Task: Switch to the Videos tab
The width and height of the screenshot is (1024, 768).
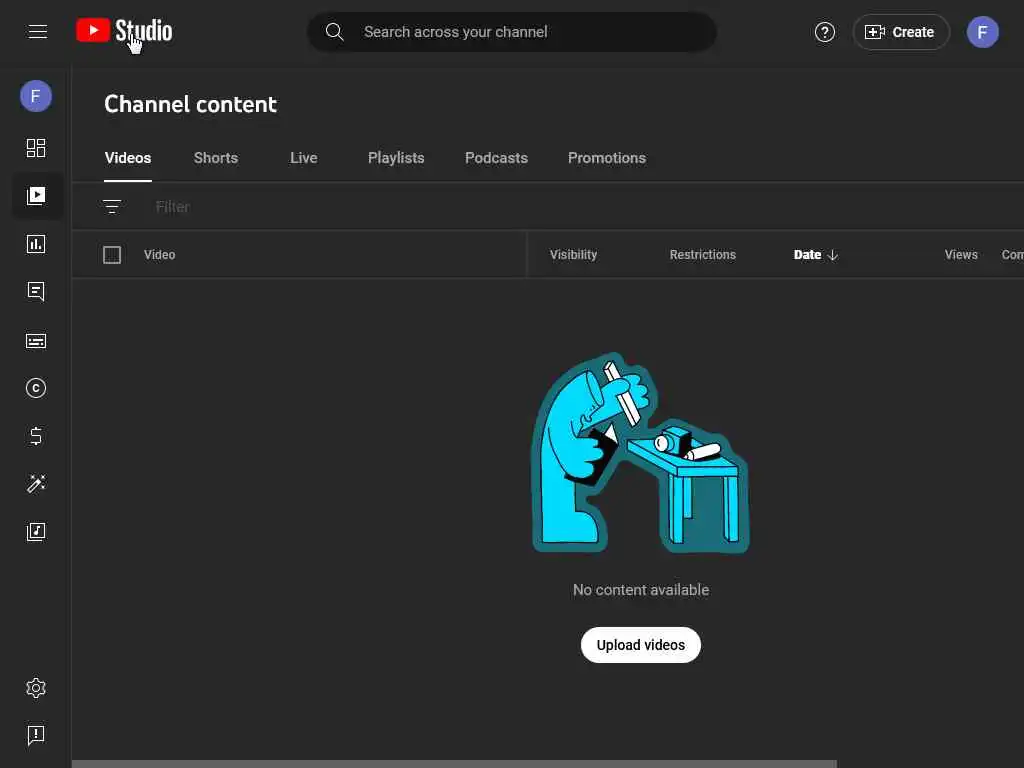Action: coord(128,158)
